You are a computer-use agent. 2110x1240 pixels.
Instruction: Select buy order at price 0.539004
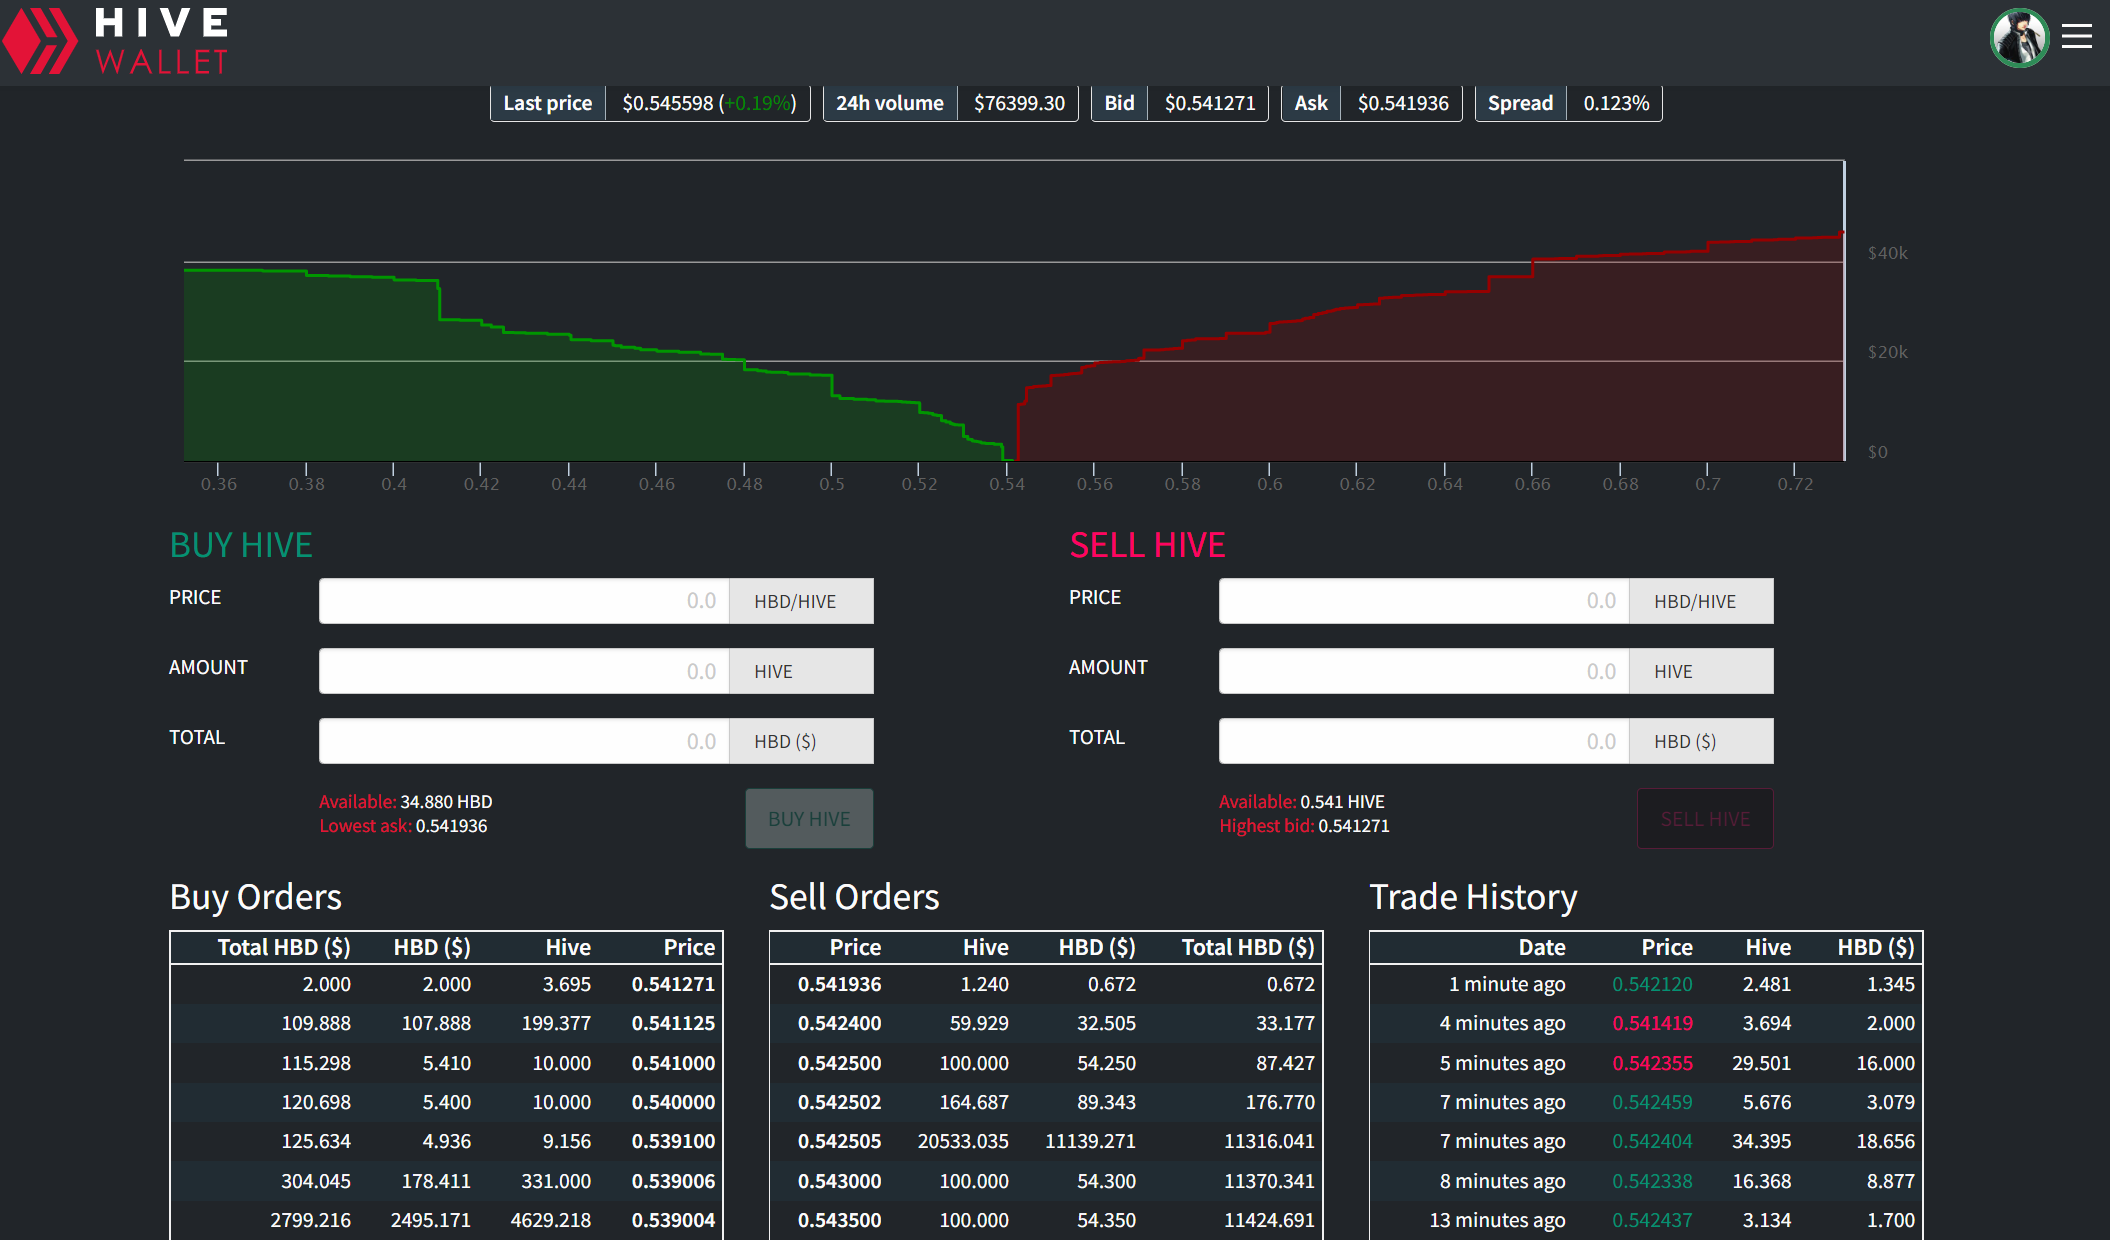[x=446, y=1220]
